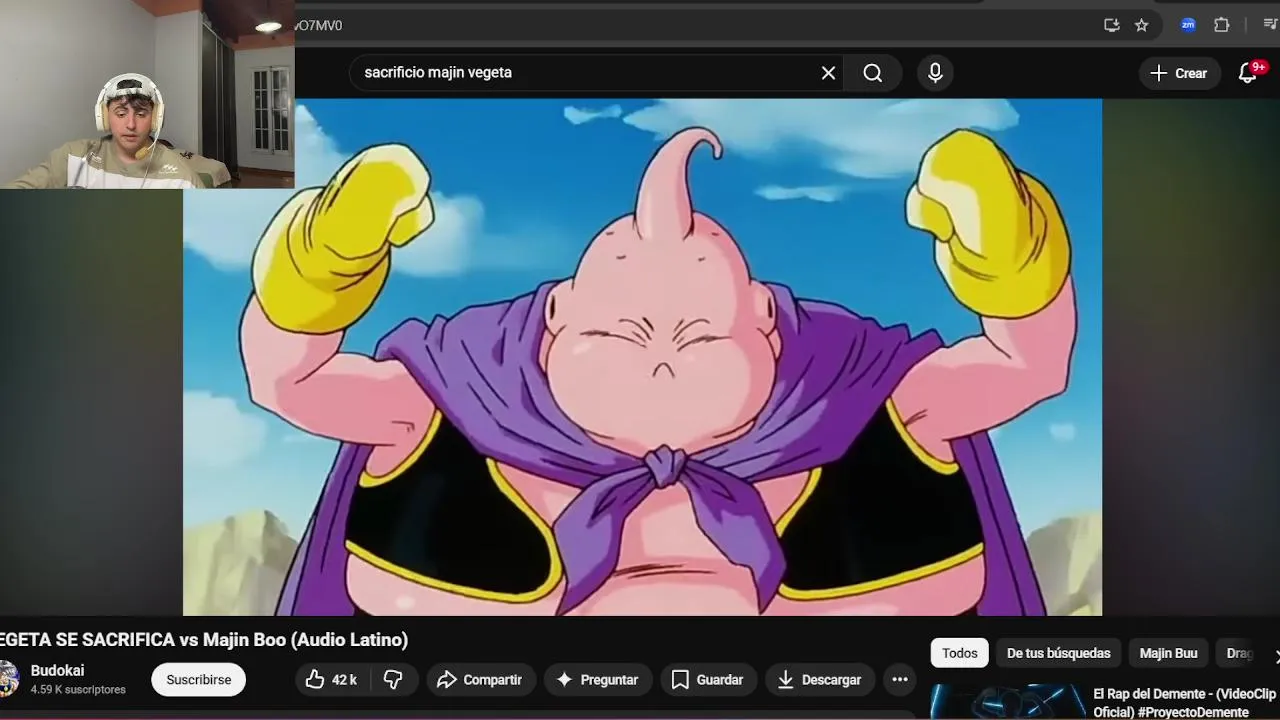Open the notifications bell
The width and height of the screenshot is (1280, 720).
tap(1248, 73)
